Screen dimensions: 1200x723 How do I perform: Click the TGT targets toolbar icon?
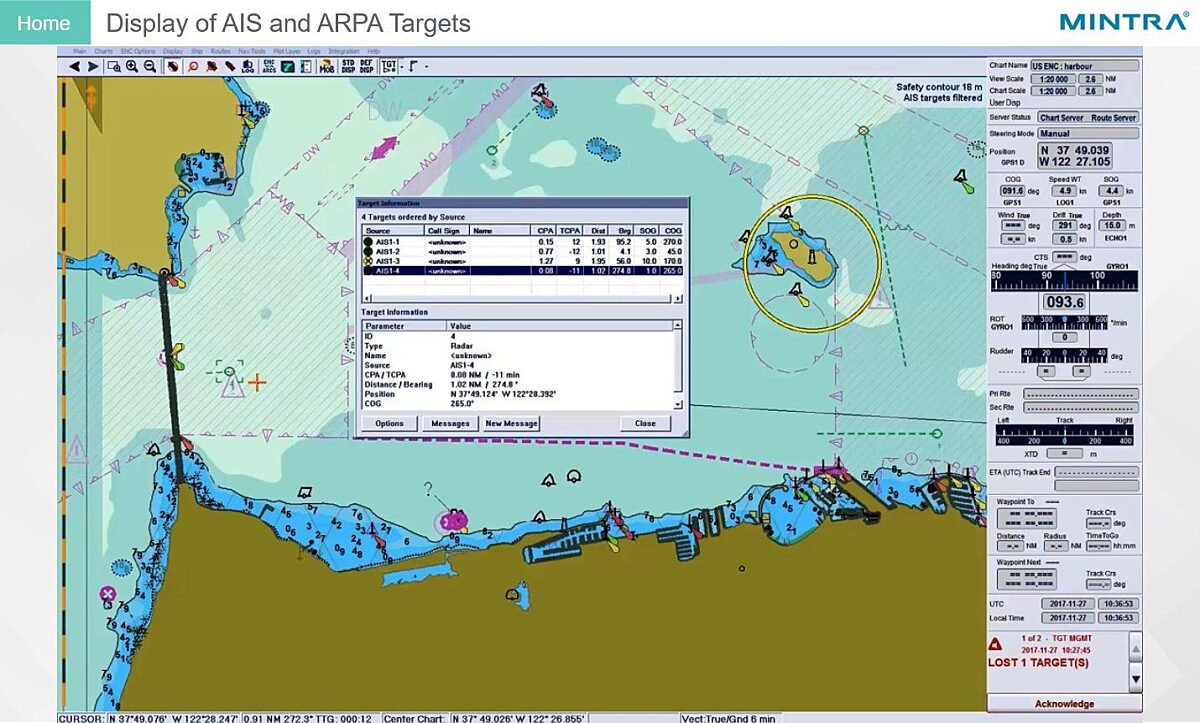coord(389,67)
